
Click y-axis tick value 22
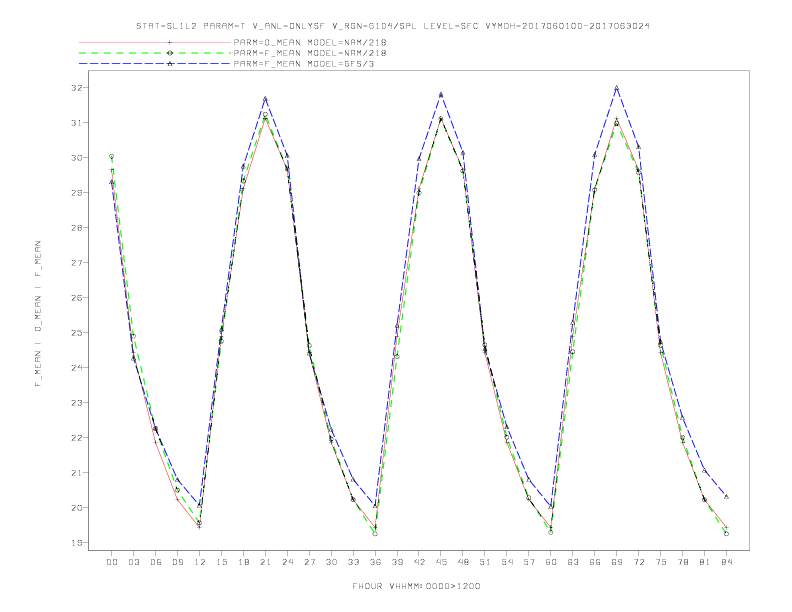click(x=77, y=438)
